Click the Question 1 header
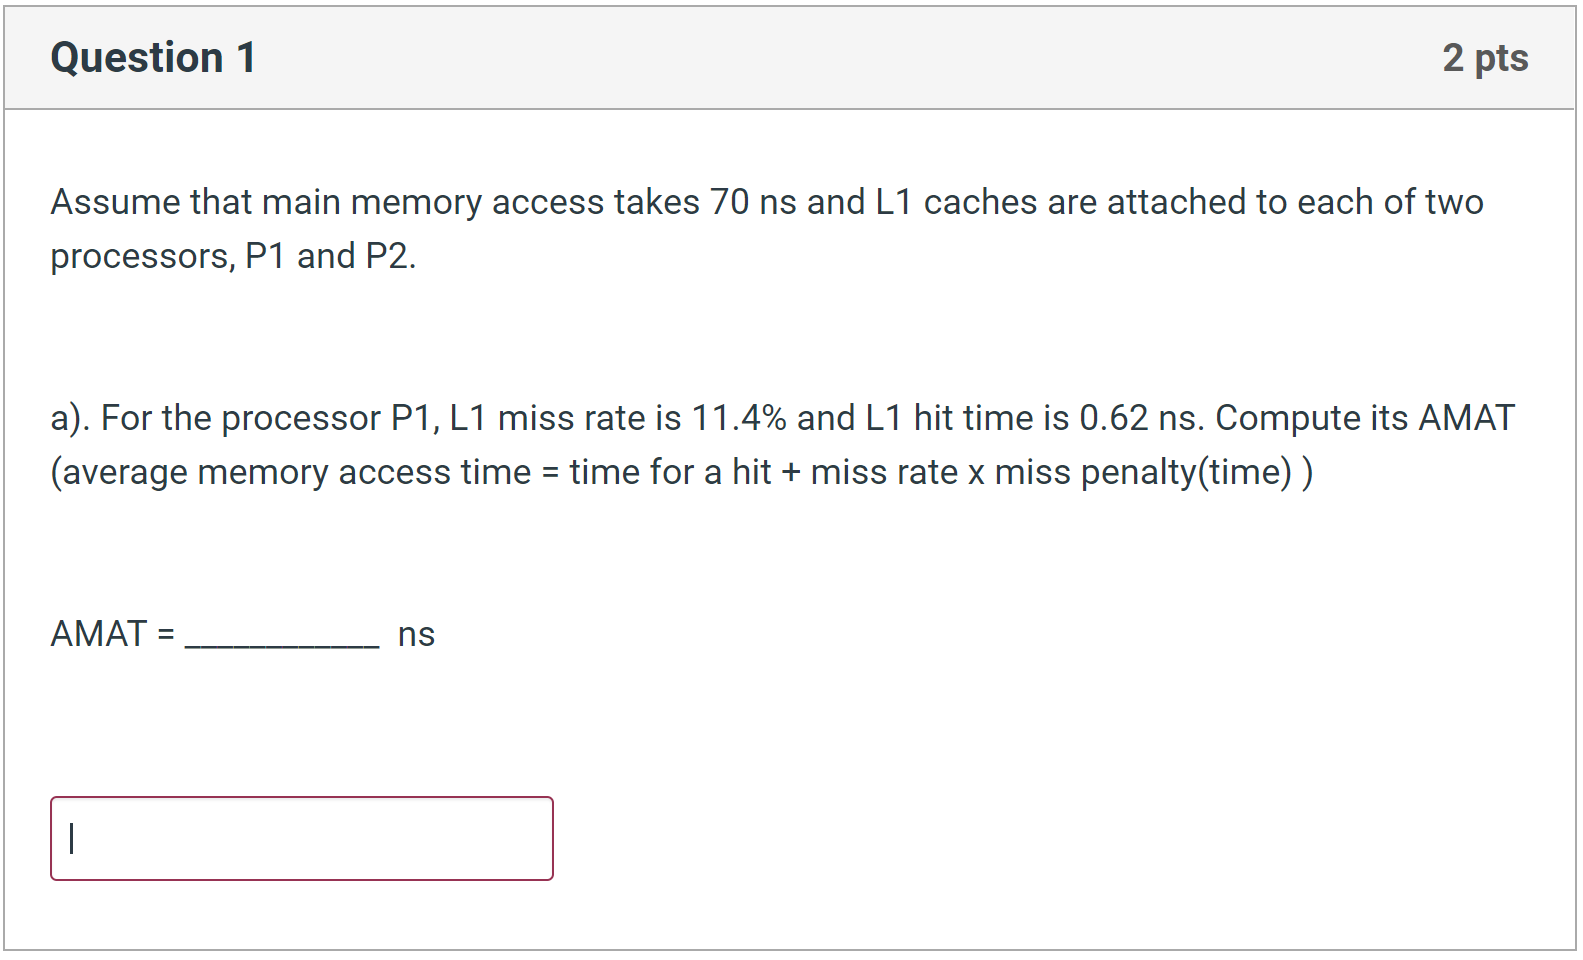 [x=152, y=57]
